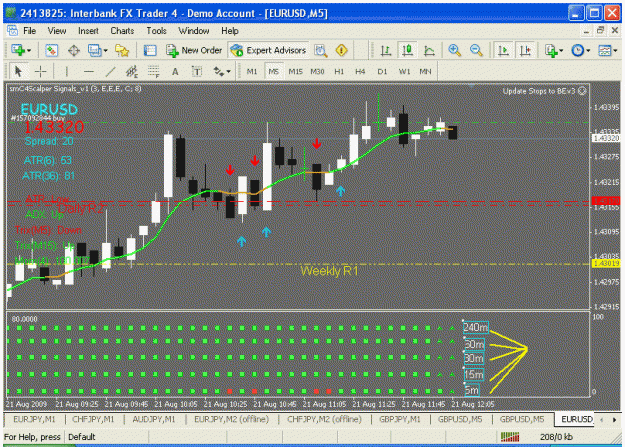Zoom in on the chart

[x=454, y=50]
